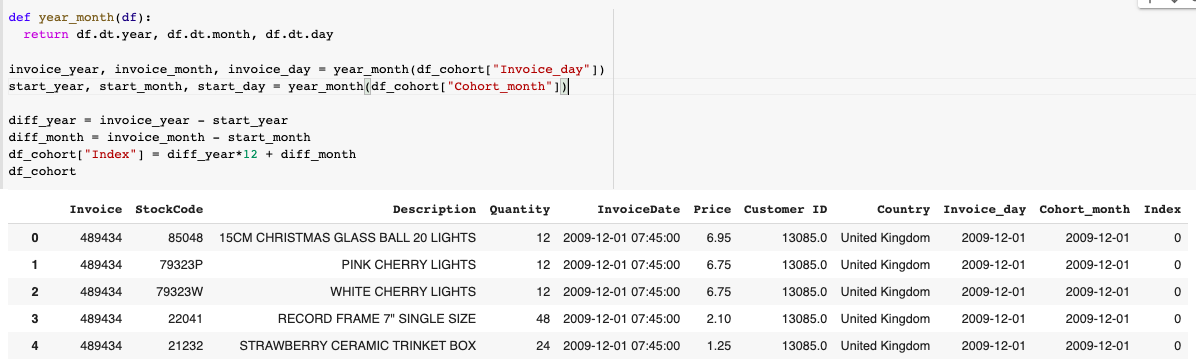Viewport: 1196px width, 362px height.
Task: Click row index 0 in the dataframe
Action: click(x=34, y=238)
